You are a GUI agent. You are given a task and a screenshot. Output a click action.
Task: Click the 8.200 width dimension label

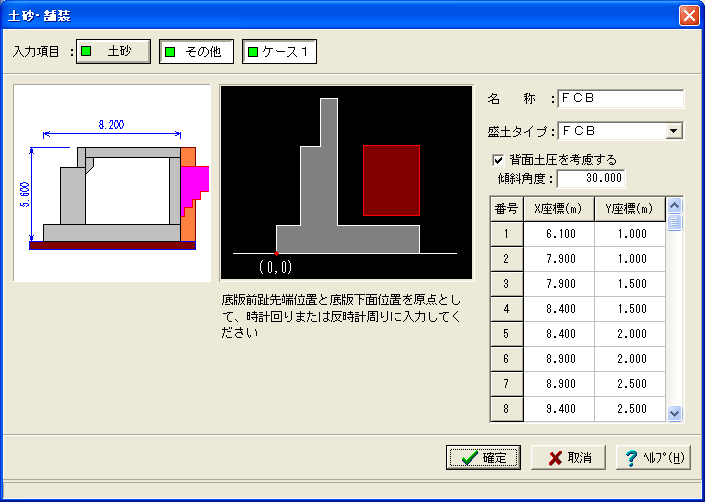coord(112,124)
